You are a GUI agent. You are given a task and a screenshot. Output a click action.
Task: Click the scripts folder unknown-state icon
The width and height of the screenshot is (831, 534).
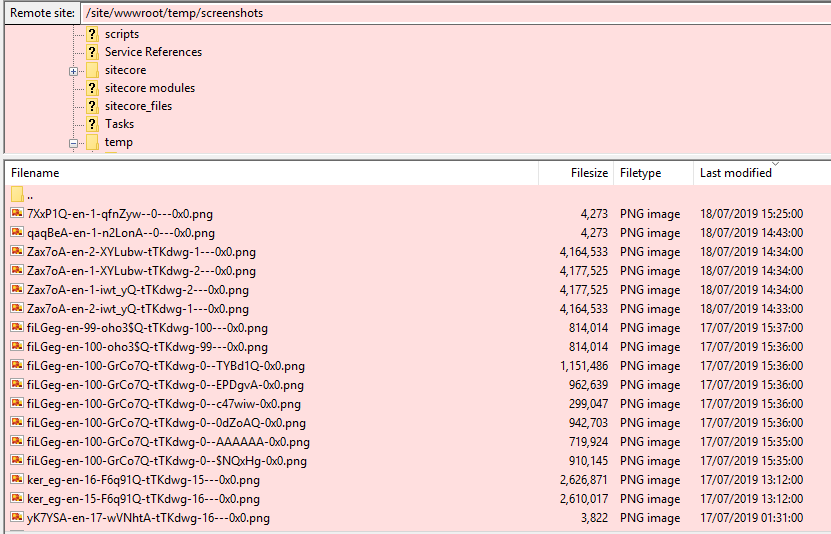[x=92, y=34]
